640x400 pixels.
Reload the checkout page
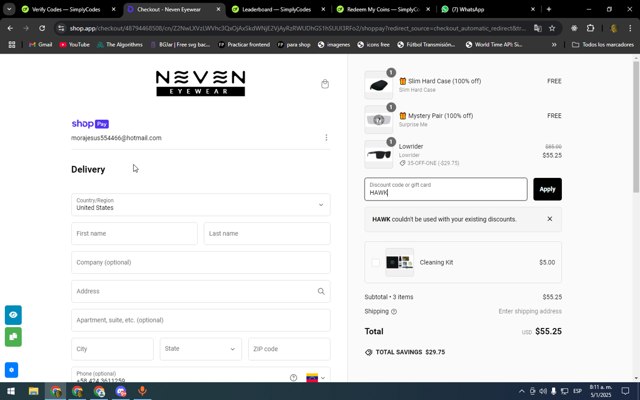42,28
